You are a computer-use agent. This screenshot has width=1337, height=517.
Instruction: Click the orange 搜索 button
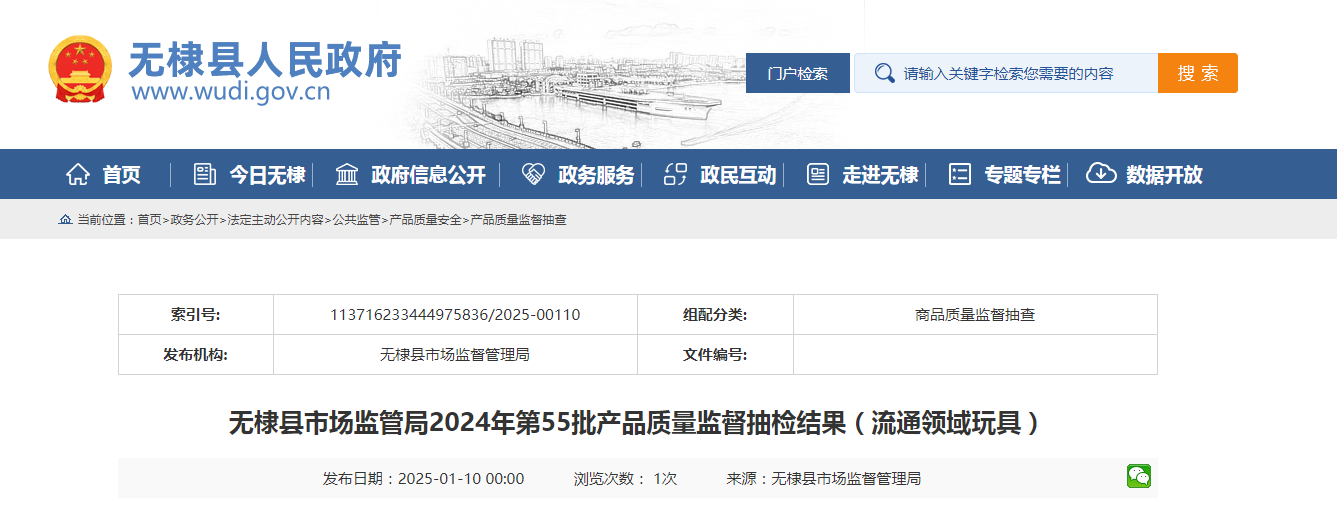[x=1198, y=73]
